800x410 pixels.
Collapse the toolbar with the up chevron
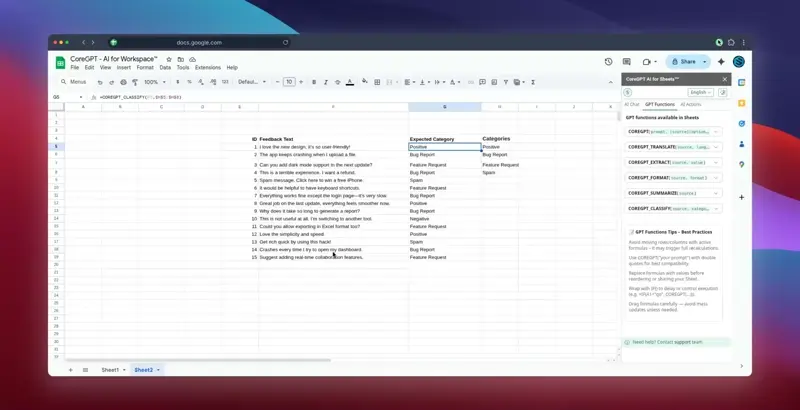611,82
